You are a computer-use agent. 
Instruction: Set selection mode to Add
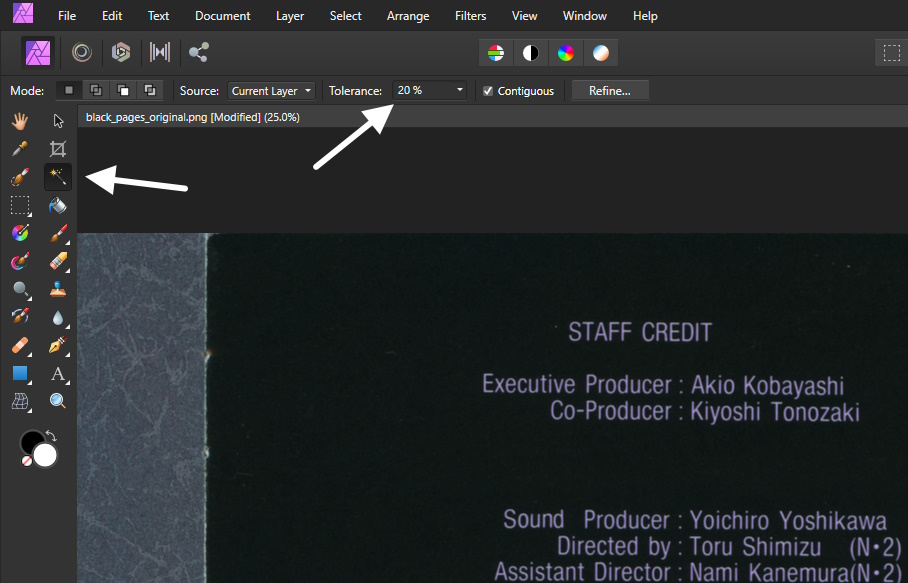click(x=96, y=91)
